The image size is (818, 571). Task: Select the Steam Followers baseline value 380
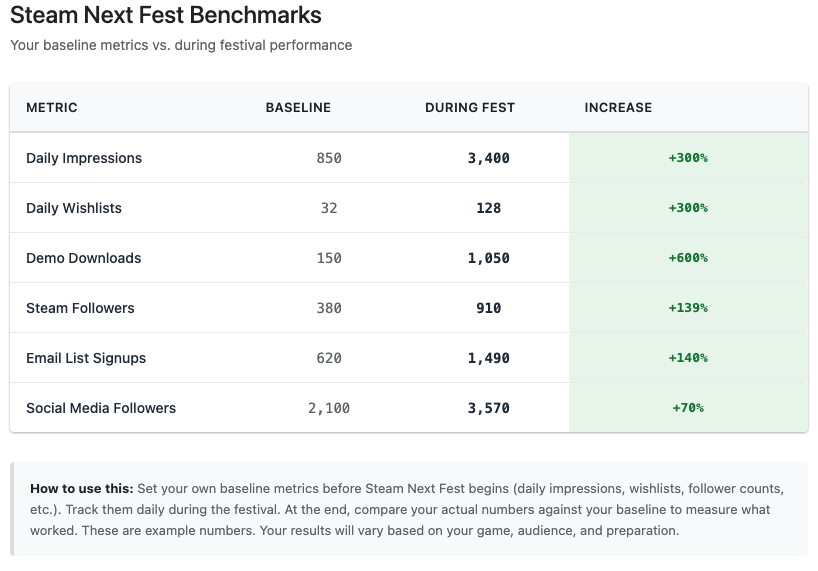[x=329, y=308]
